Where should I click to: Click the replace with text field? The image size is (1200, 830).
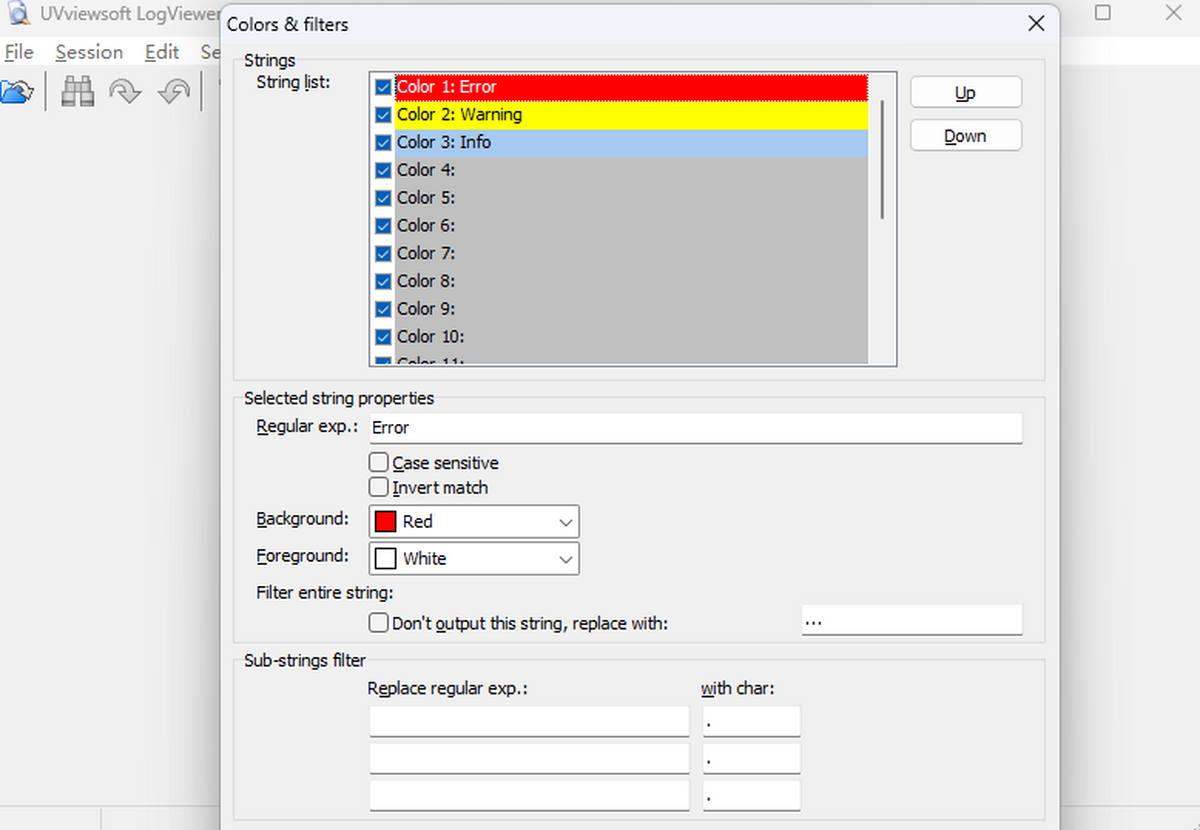click(912, 620)
